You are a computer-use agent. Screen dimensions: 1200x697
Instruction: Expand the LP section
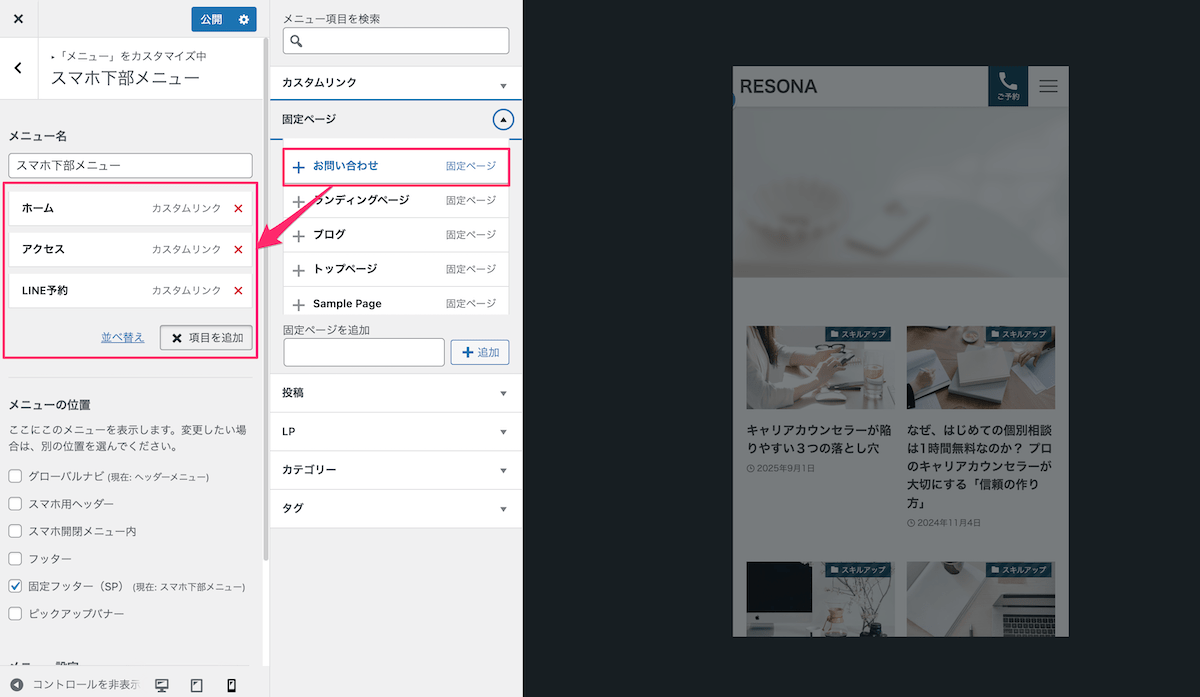click(x=396, y=431)
